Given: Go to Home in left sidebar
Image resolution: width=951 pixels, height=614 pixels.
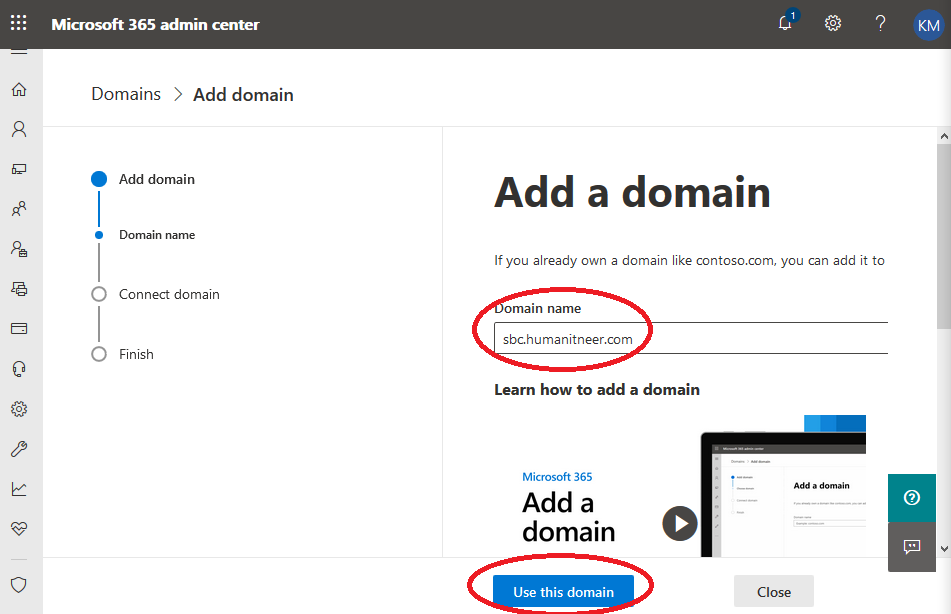Looking at the screenshot, I should [19, 89].
